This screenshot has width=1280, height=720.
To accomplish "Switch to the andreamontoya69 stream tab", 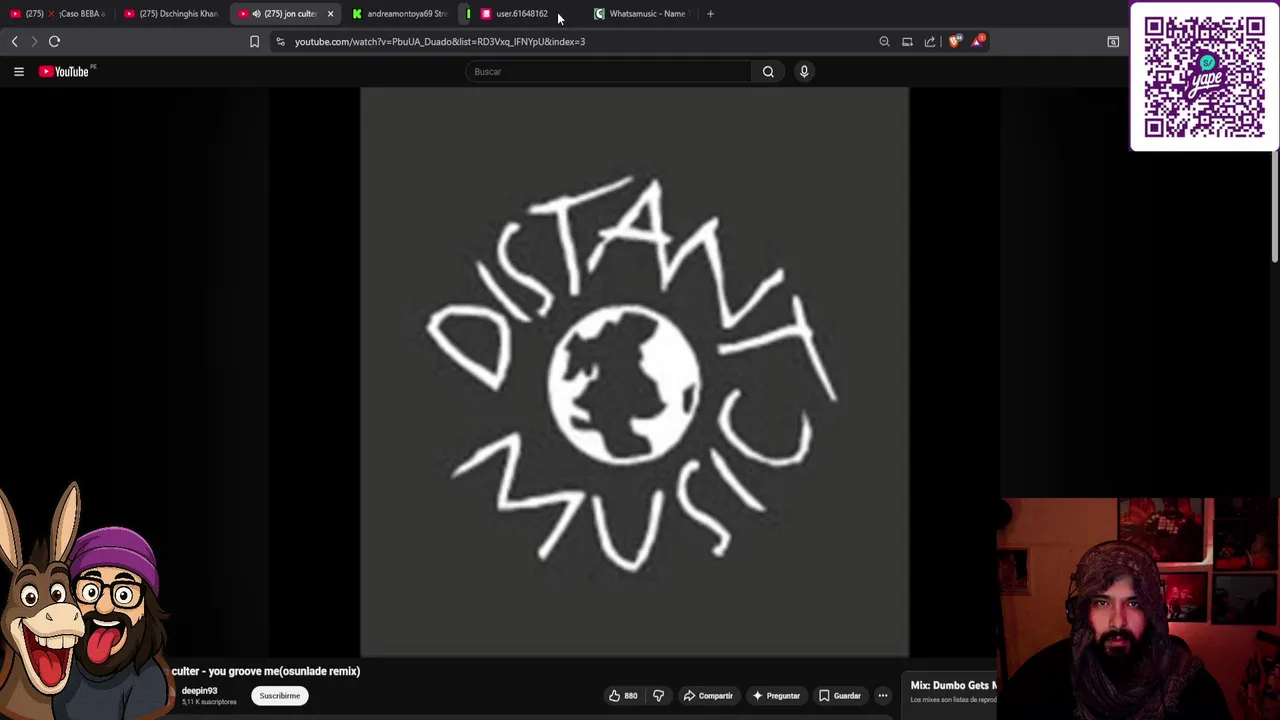I will click(400, 14).
